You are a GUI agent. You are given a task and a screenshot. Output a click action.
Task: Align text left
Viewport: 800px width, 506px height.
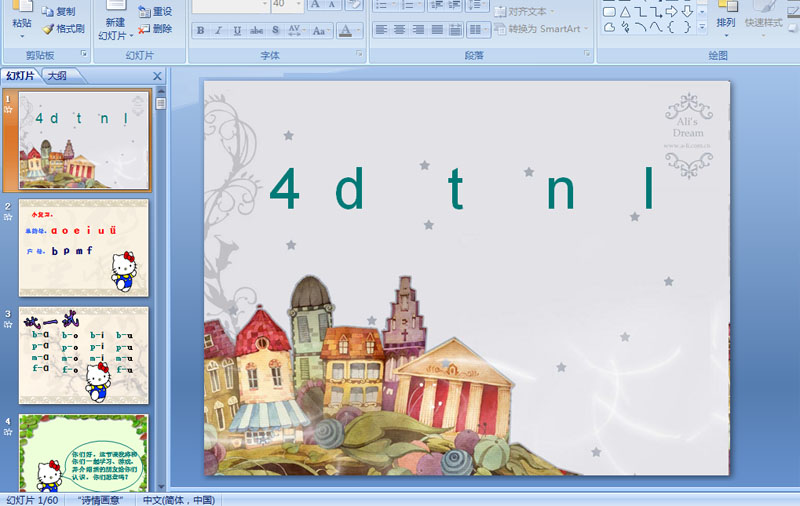[x=381, y=30]
